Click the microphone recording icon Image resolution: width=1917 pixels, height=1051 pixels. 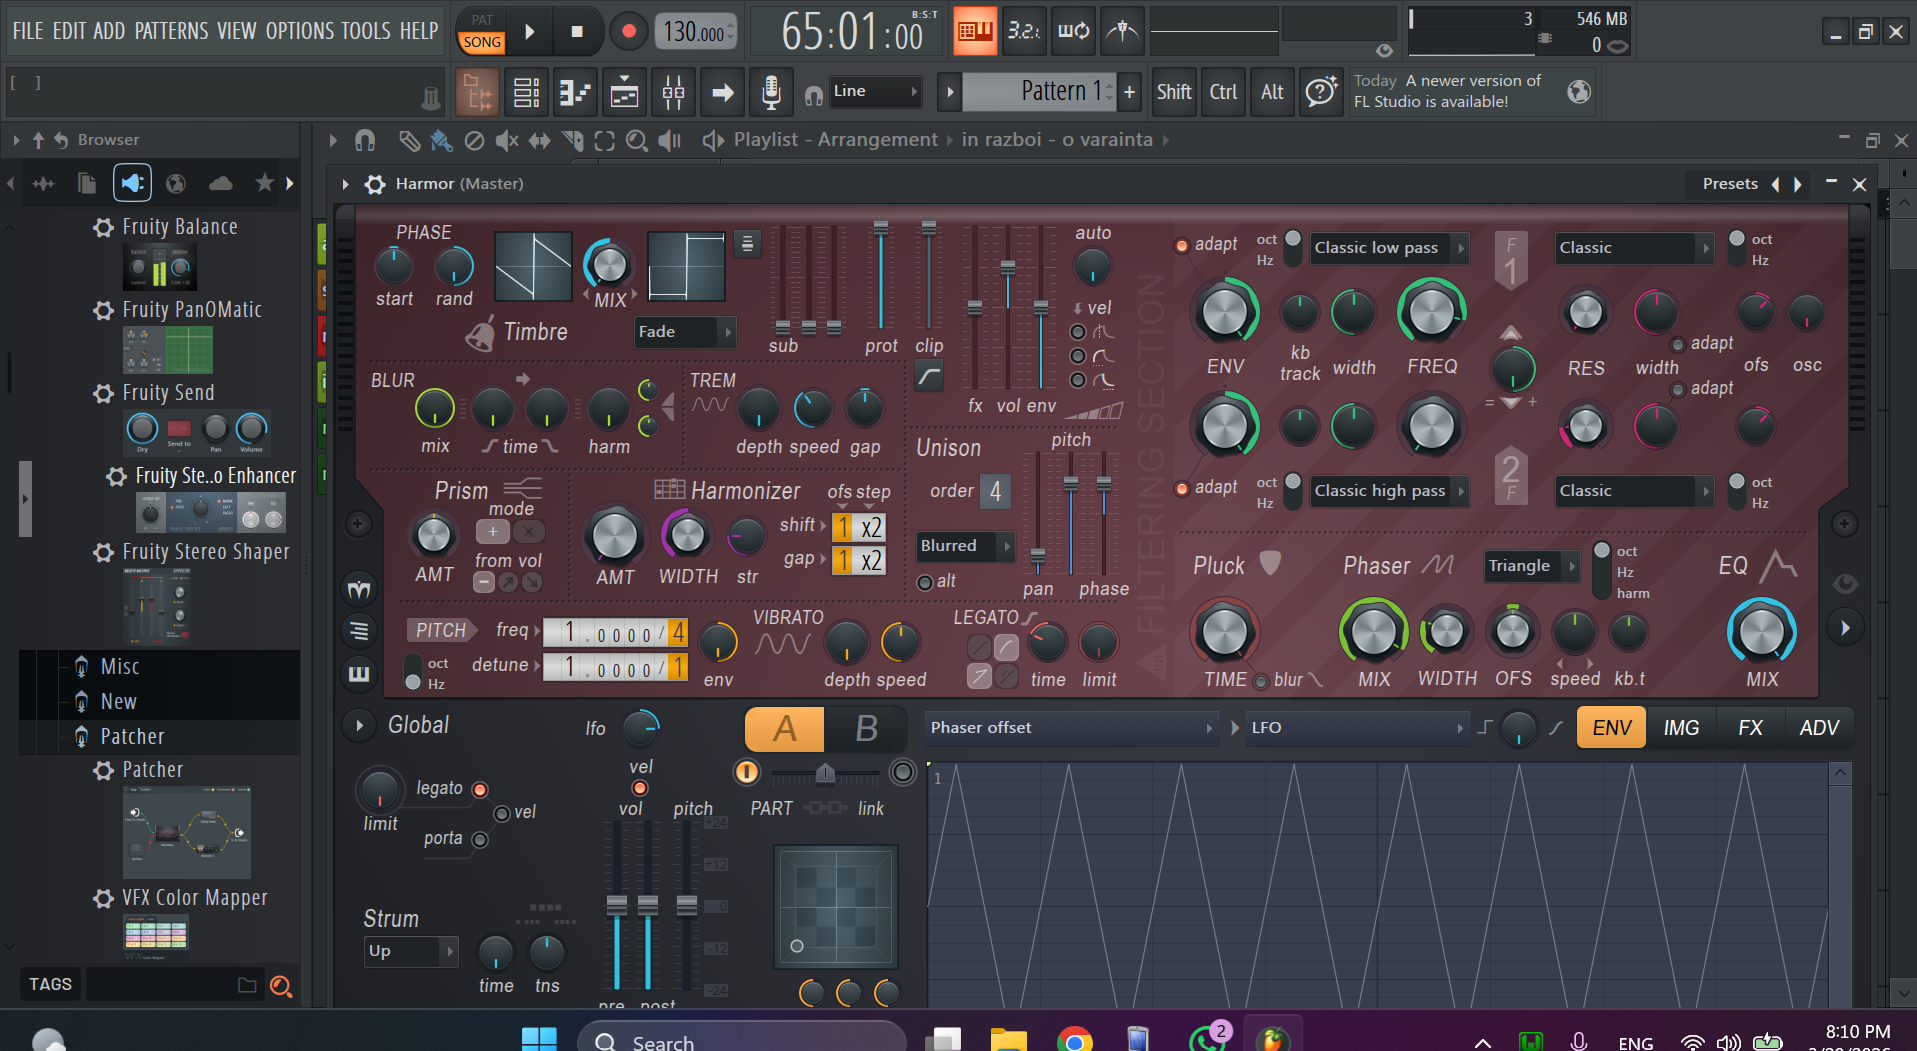pyautogui.click(x=771, y=93)
